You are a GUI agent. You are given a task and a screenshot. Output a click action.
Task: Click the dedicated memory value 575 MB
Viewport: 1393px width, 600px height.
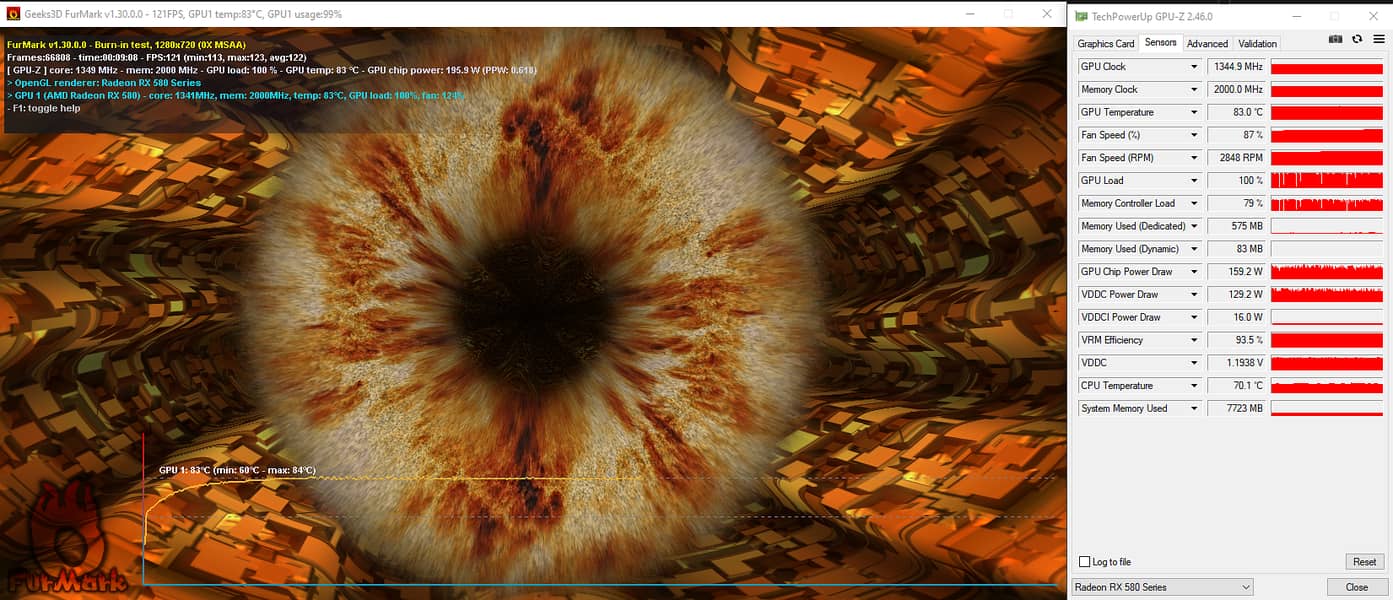point(1237,227)
